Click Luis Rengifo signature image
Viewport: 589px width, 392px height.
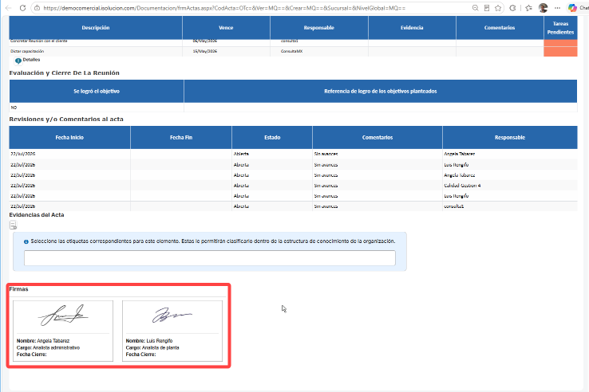point(172,315)
